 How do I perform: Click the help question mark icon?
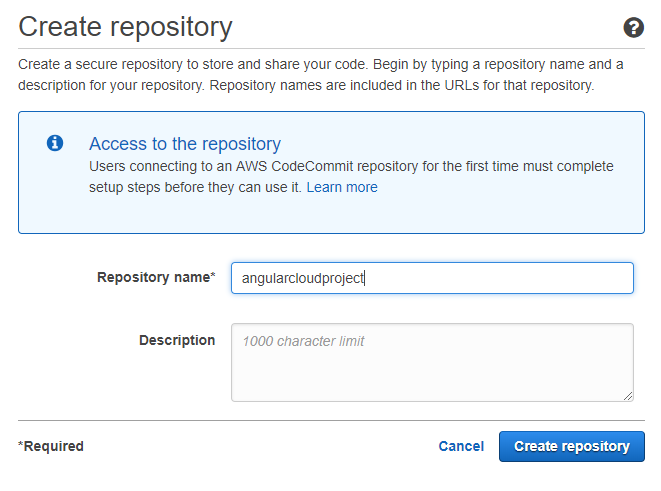(632, 27)
